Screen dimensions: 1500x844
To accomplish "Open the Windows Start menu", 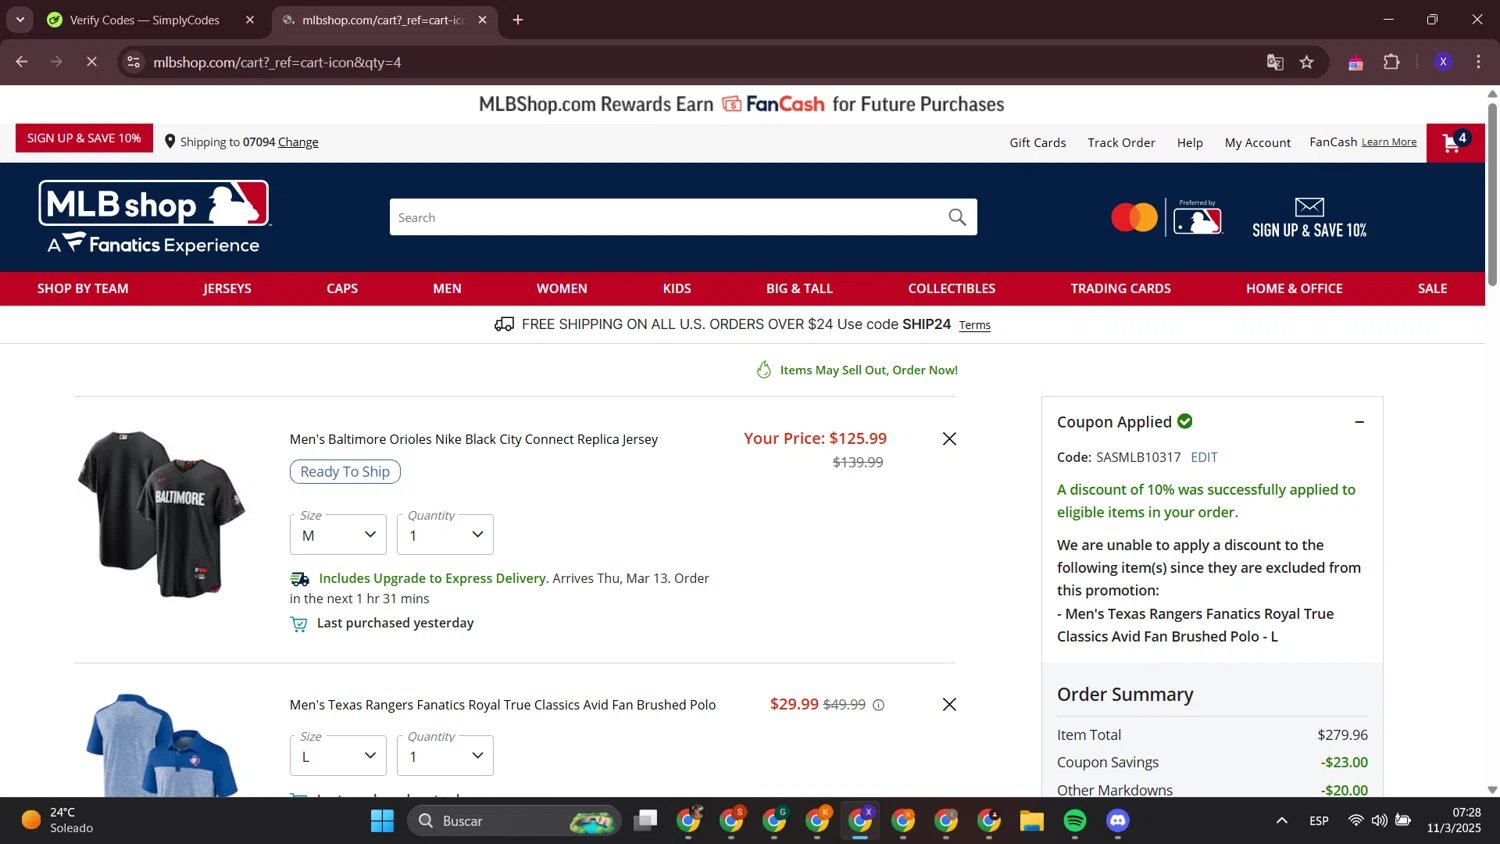I will [382, 821].
